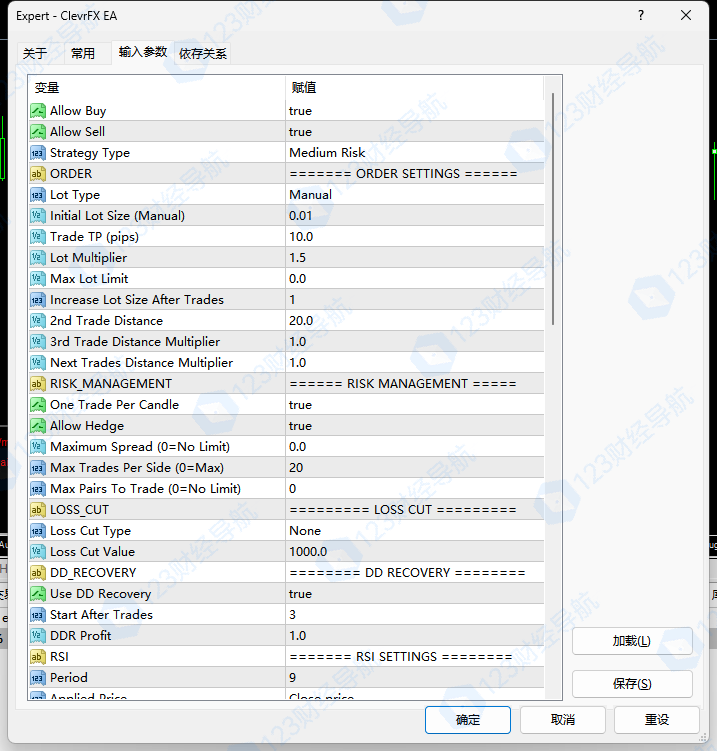
Task: Toggle One Trade Per Candle true value
Action: pyautogui.click(x=415, y=405)
